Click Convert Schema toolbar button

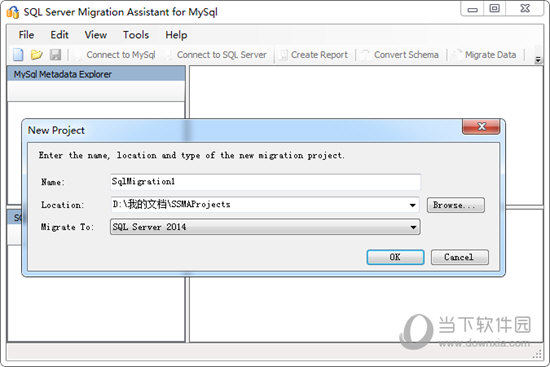pos(401,55)
